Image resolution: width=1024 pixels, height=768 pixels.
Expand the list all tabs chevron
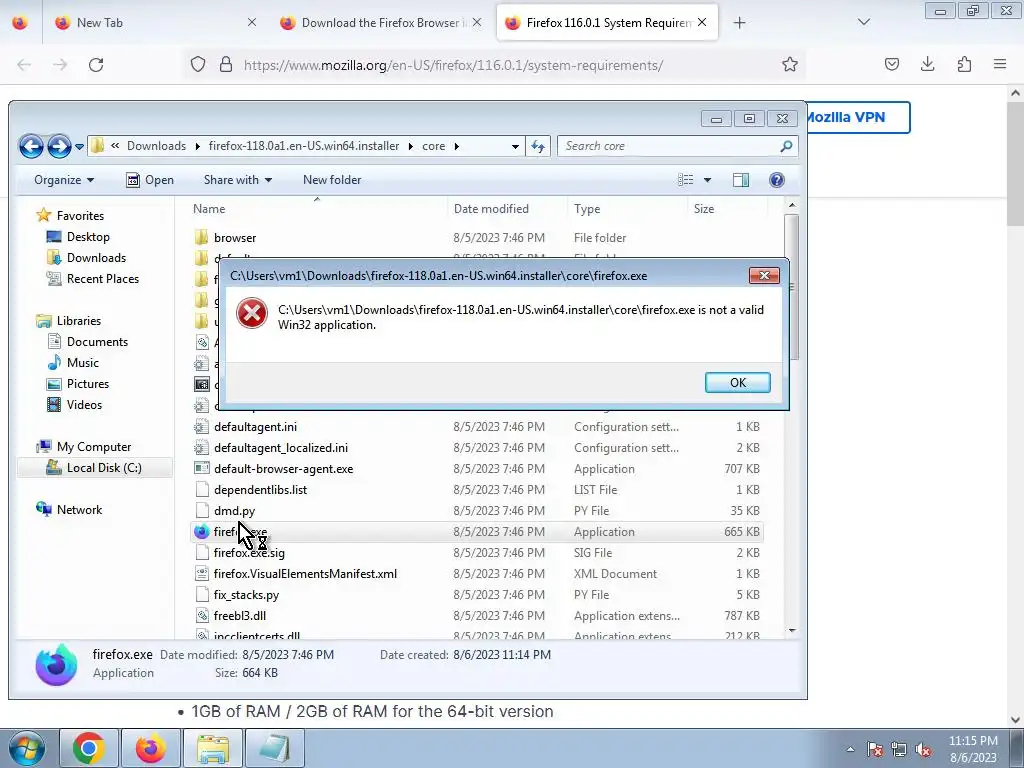point(863,22)
